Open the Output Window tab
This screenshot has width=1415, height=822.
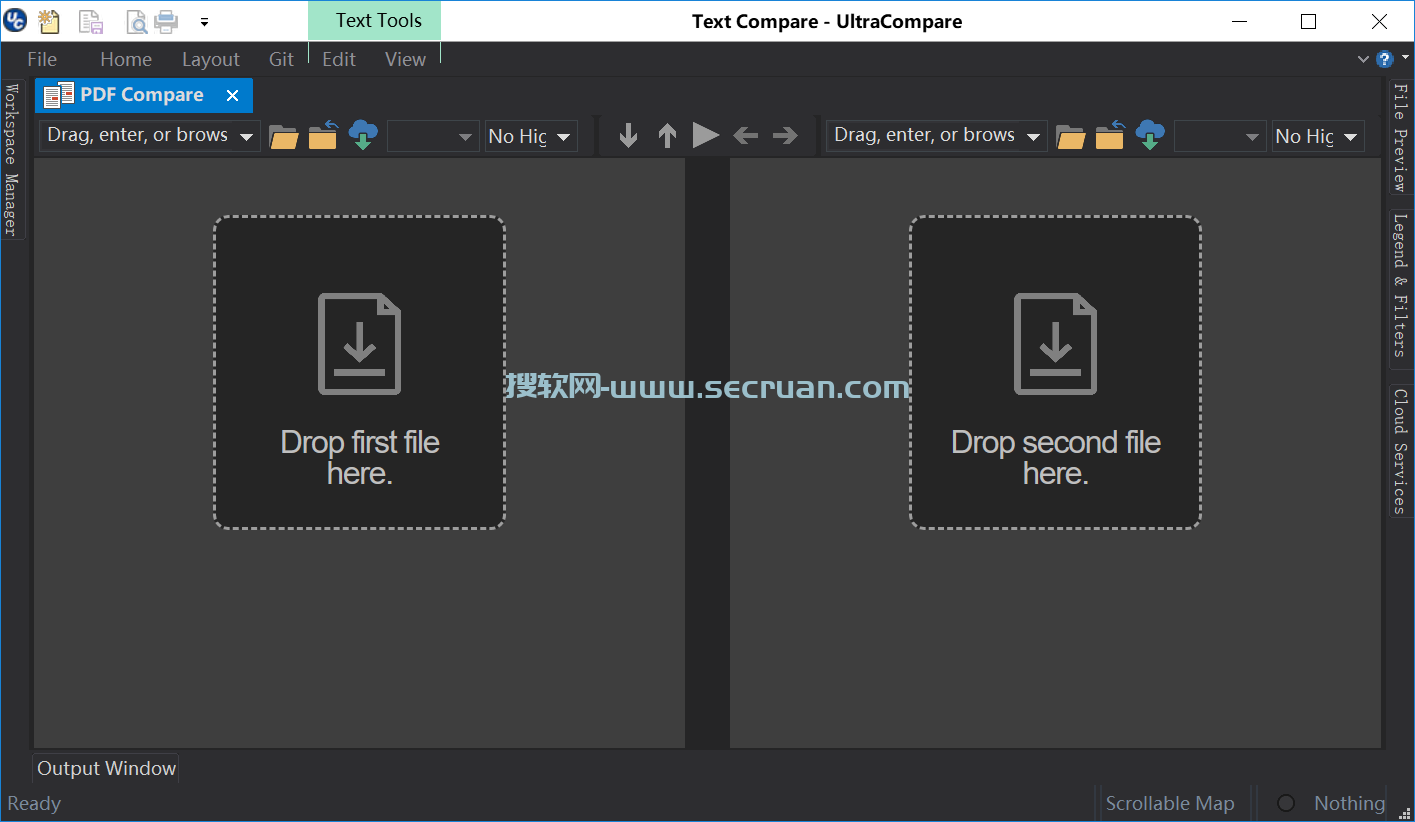(106, 768)
